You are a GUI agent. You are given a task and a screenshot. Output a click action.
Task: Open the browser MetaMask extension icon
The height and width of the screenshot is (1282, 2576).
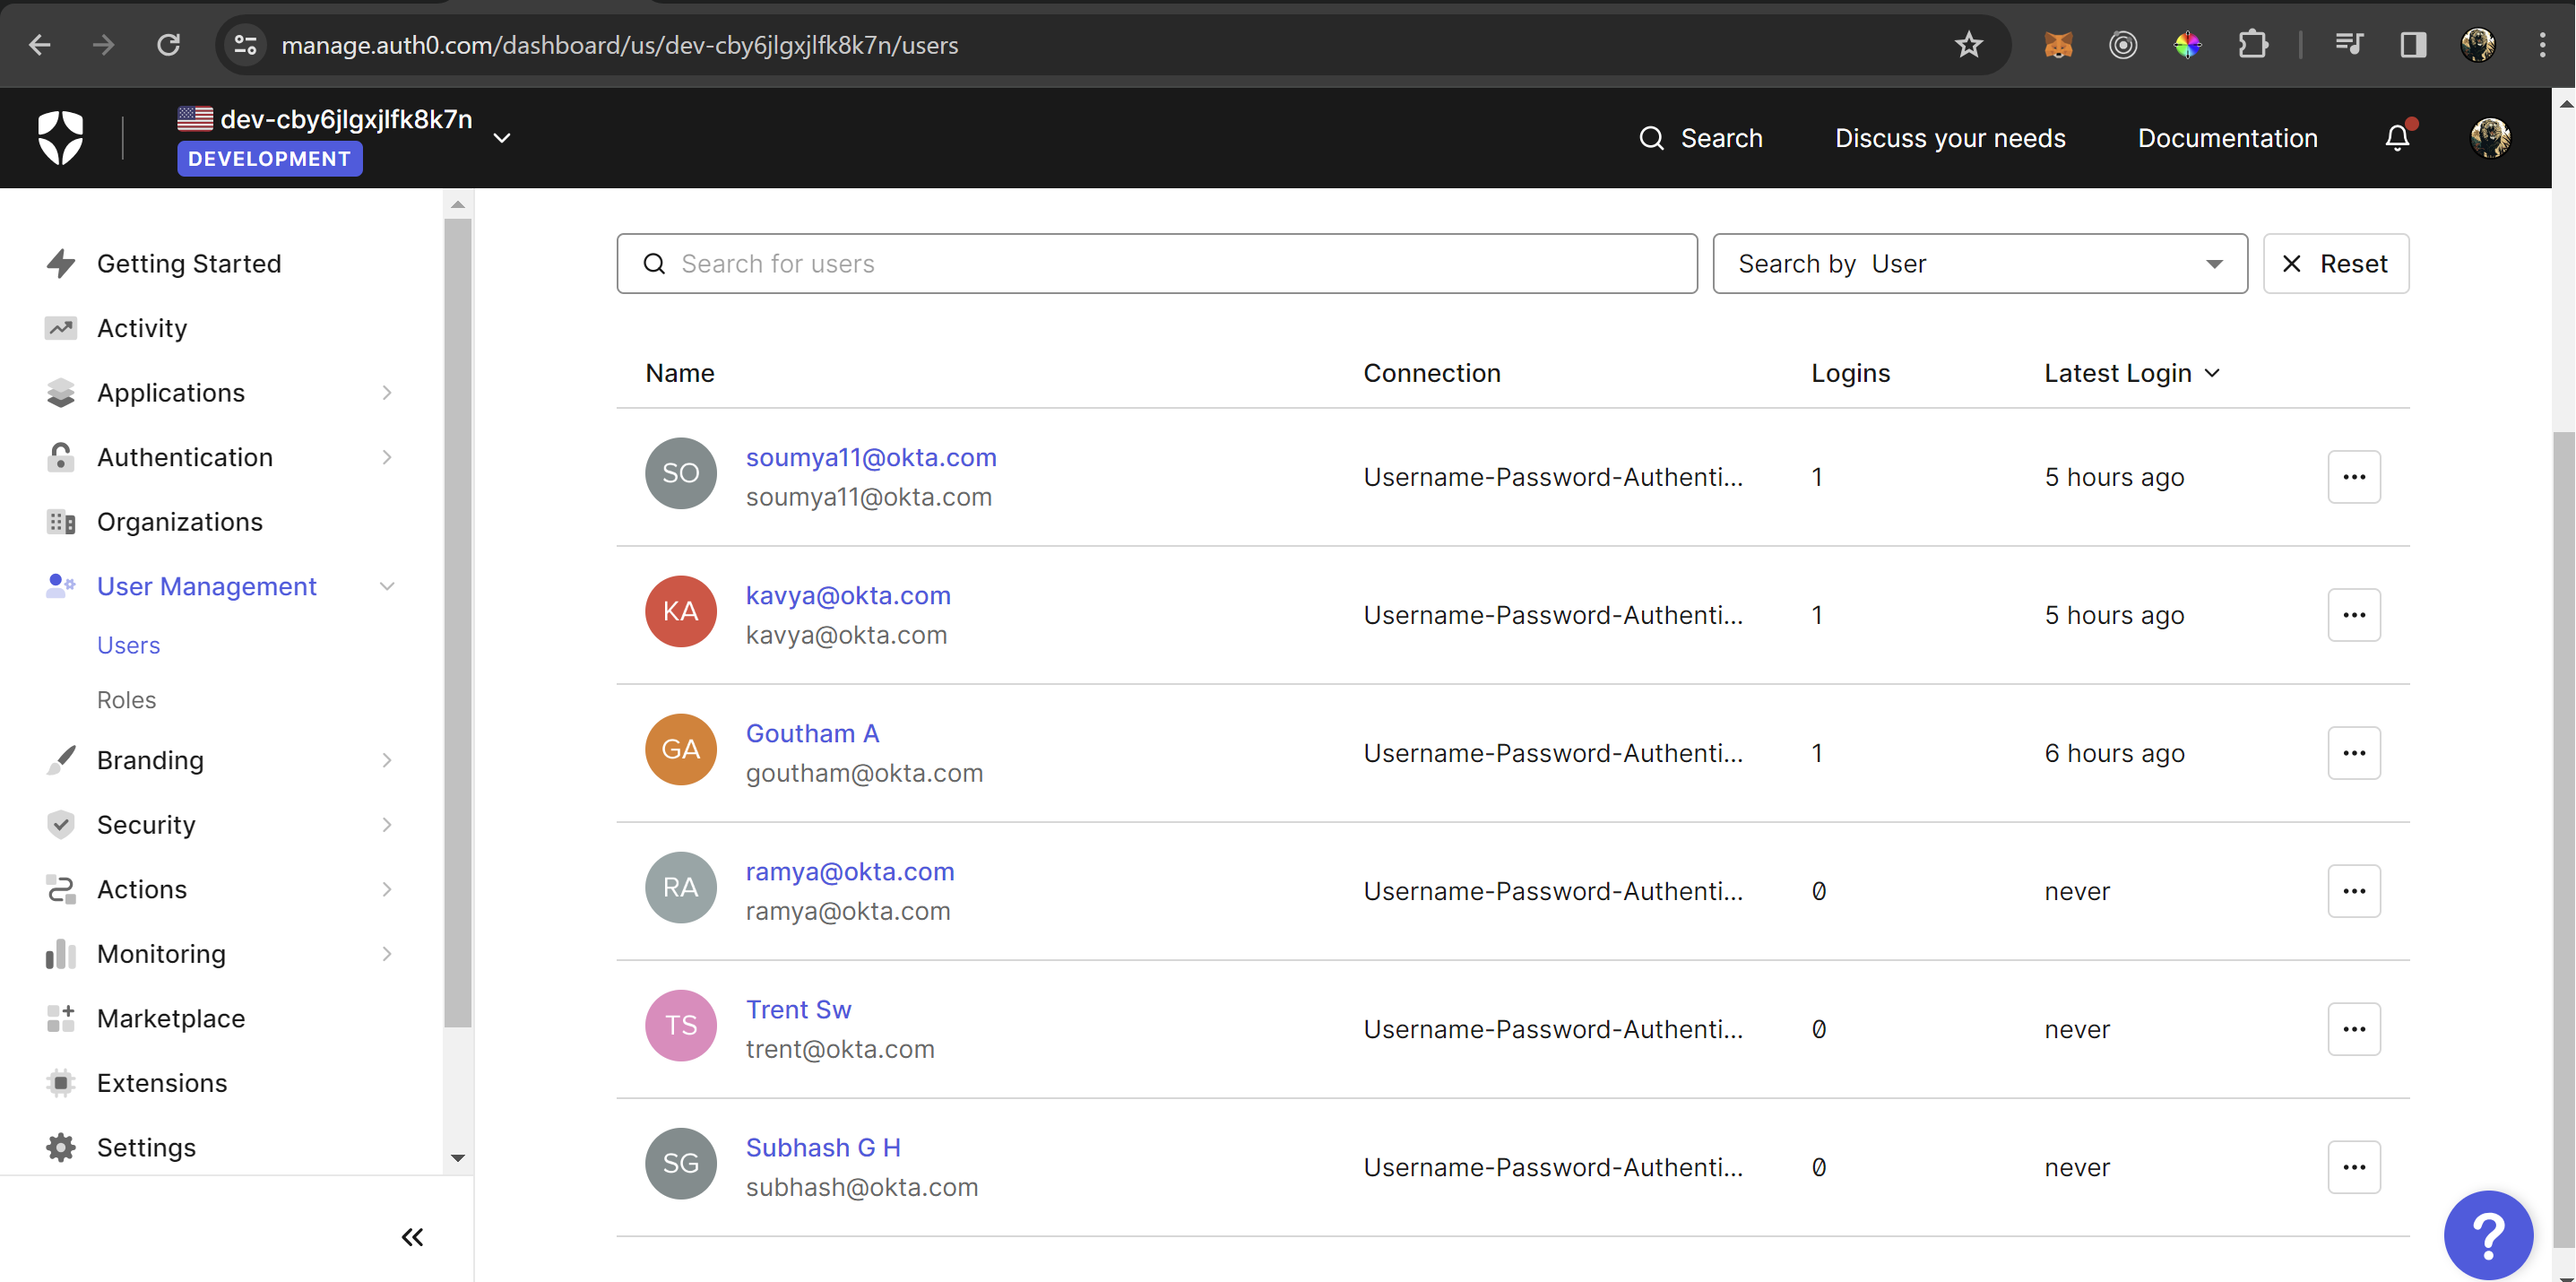(x=2058, y=44)
